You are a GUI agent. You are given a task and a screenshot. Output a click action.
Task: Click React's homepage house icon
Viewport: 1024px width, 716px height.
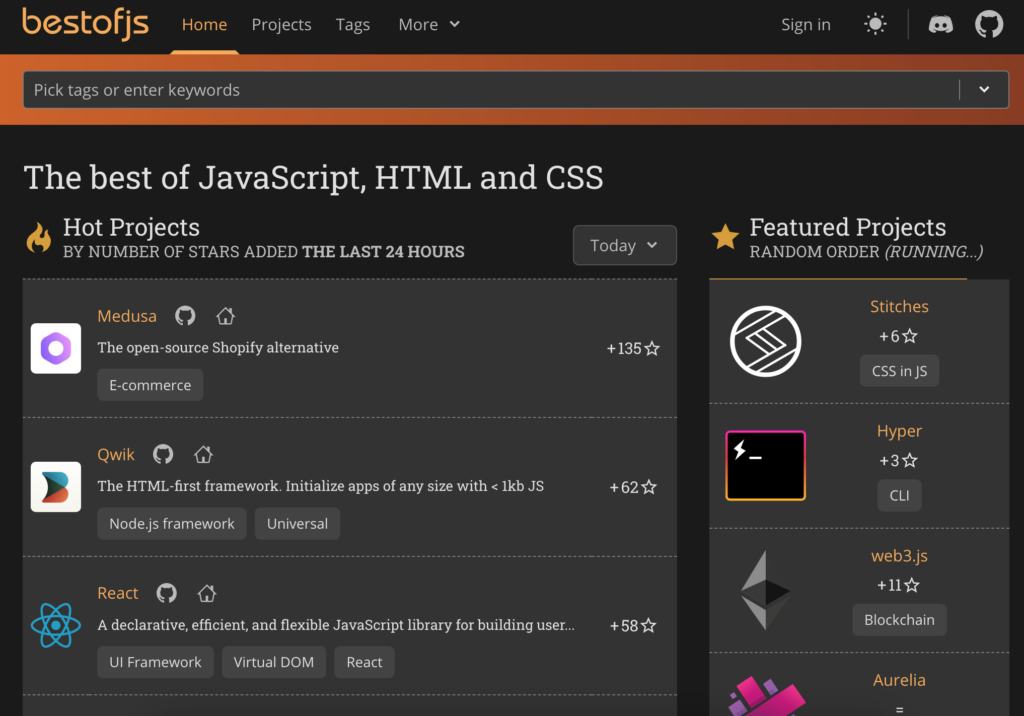pyautogui.click(x=207, y=593)
